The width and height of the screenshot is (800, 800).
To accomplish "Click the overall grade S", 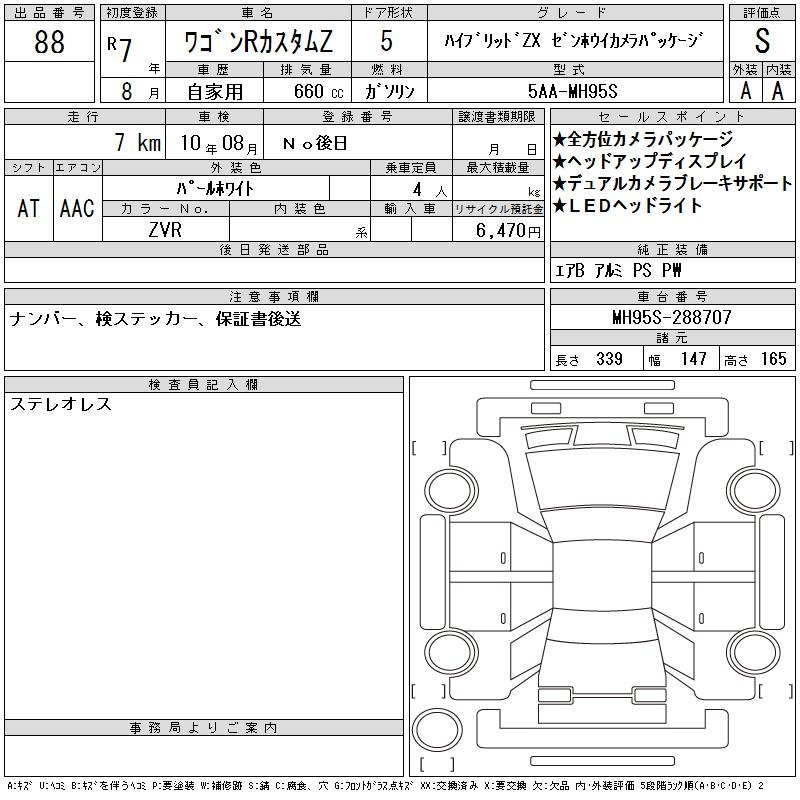I will [x=762, y=41].
